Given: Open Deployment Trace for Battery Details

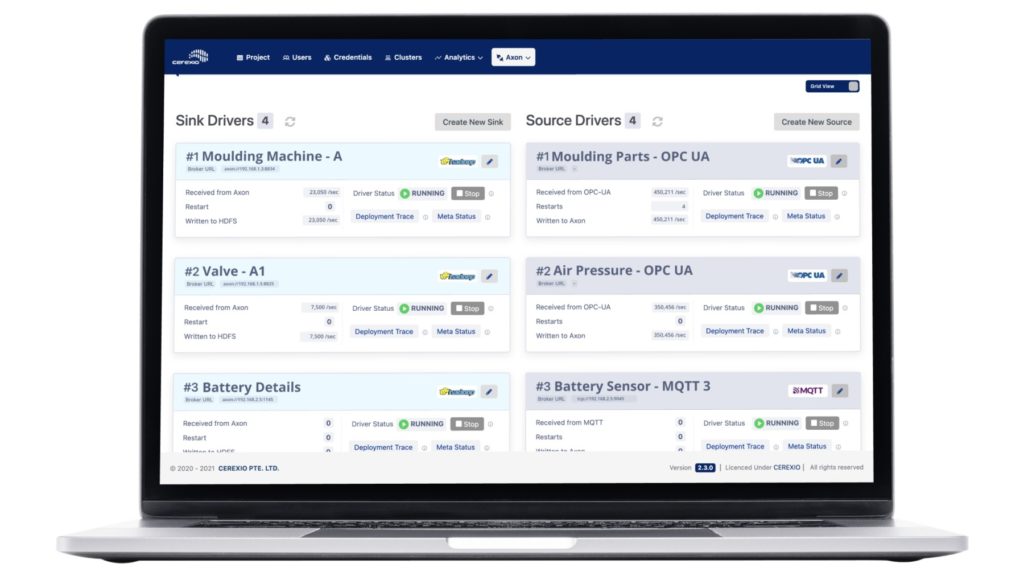Looking at the screenshot, I should click(x=383, y=447).
